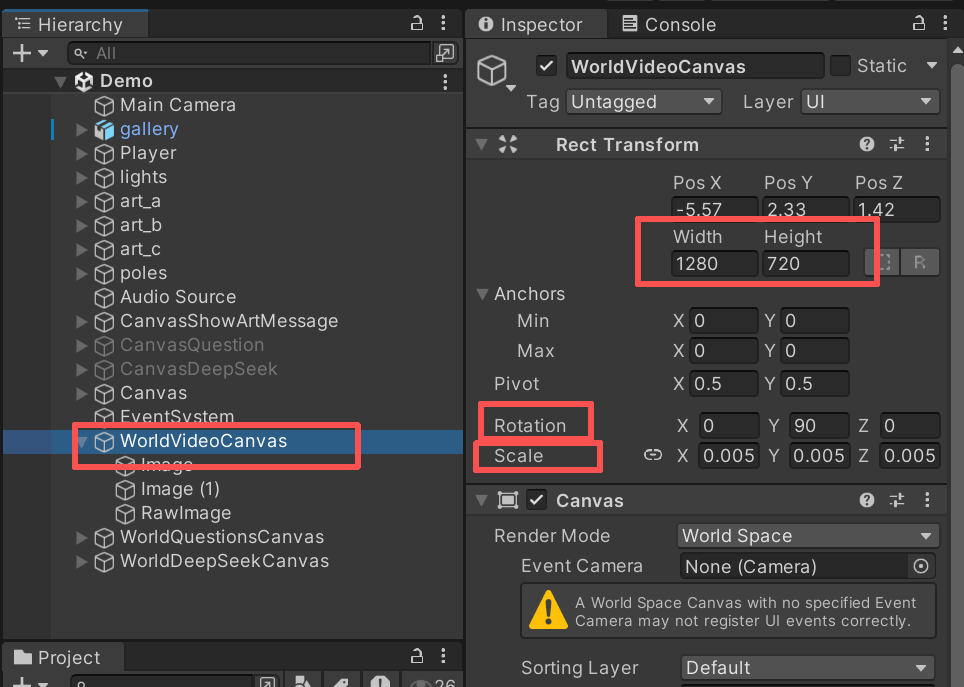The height and width of the screenshot is (687, 964).
Task: Click Rotation Y field showing 90
Action: pyautogui.click(x=819, y=426)
